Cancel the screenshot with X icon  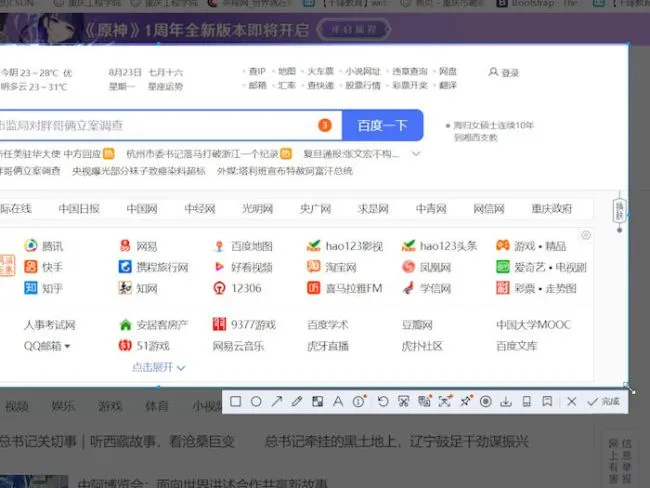(572, 401)
